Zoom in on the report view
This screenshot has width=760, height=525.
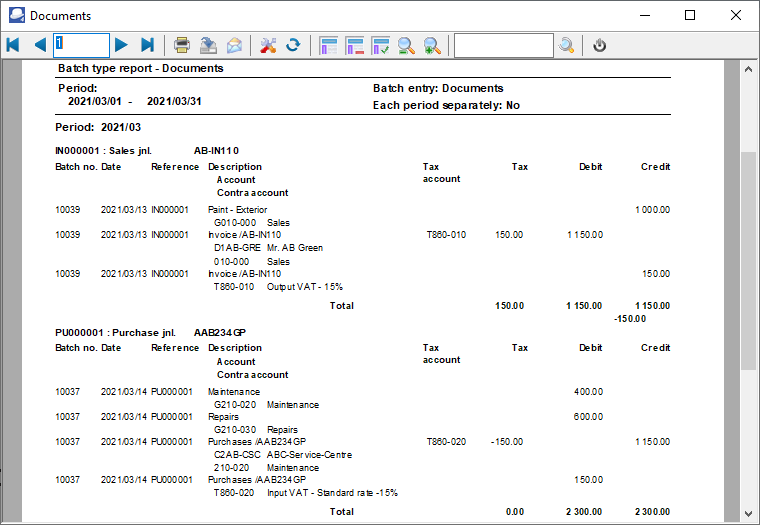[x=432, y=45]
